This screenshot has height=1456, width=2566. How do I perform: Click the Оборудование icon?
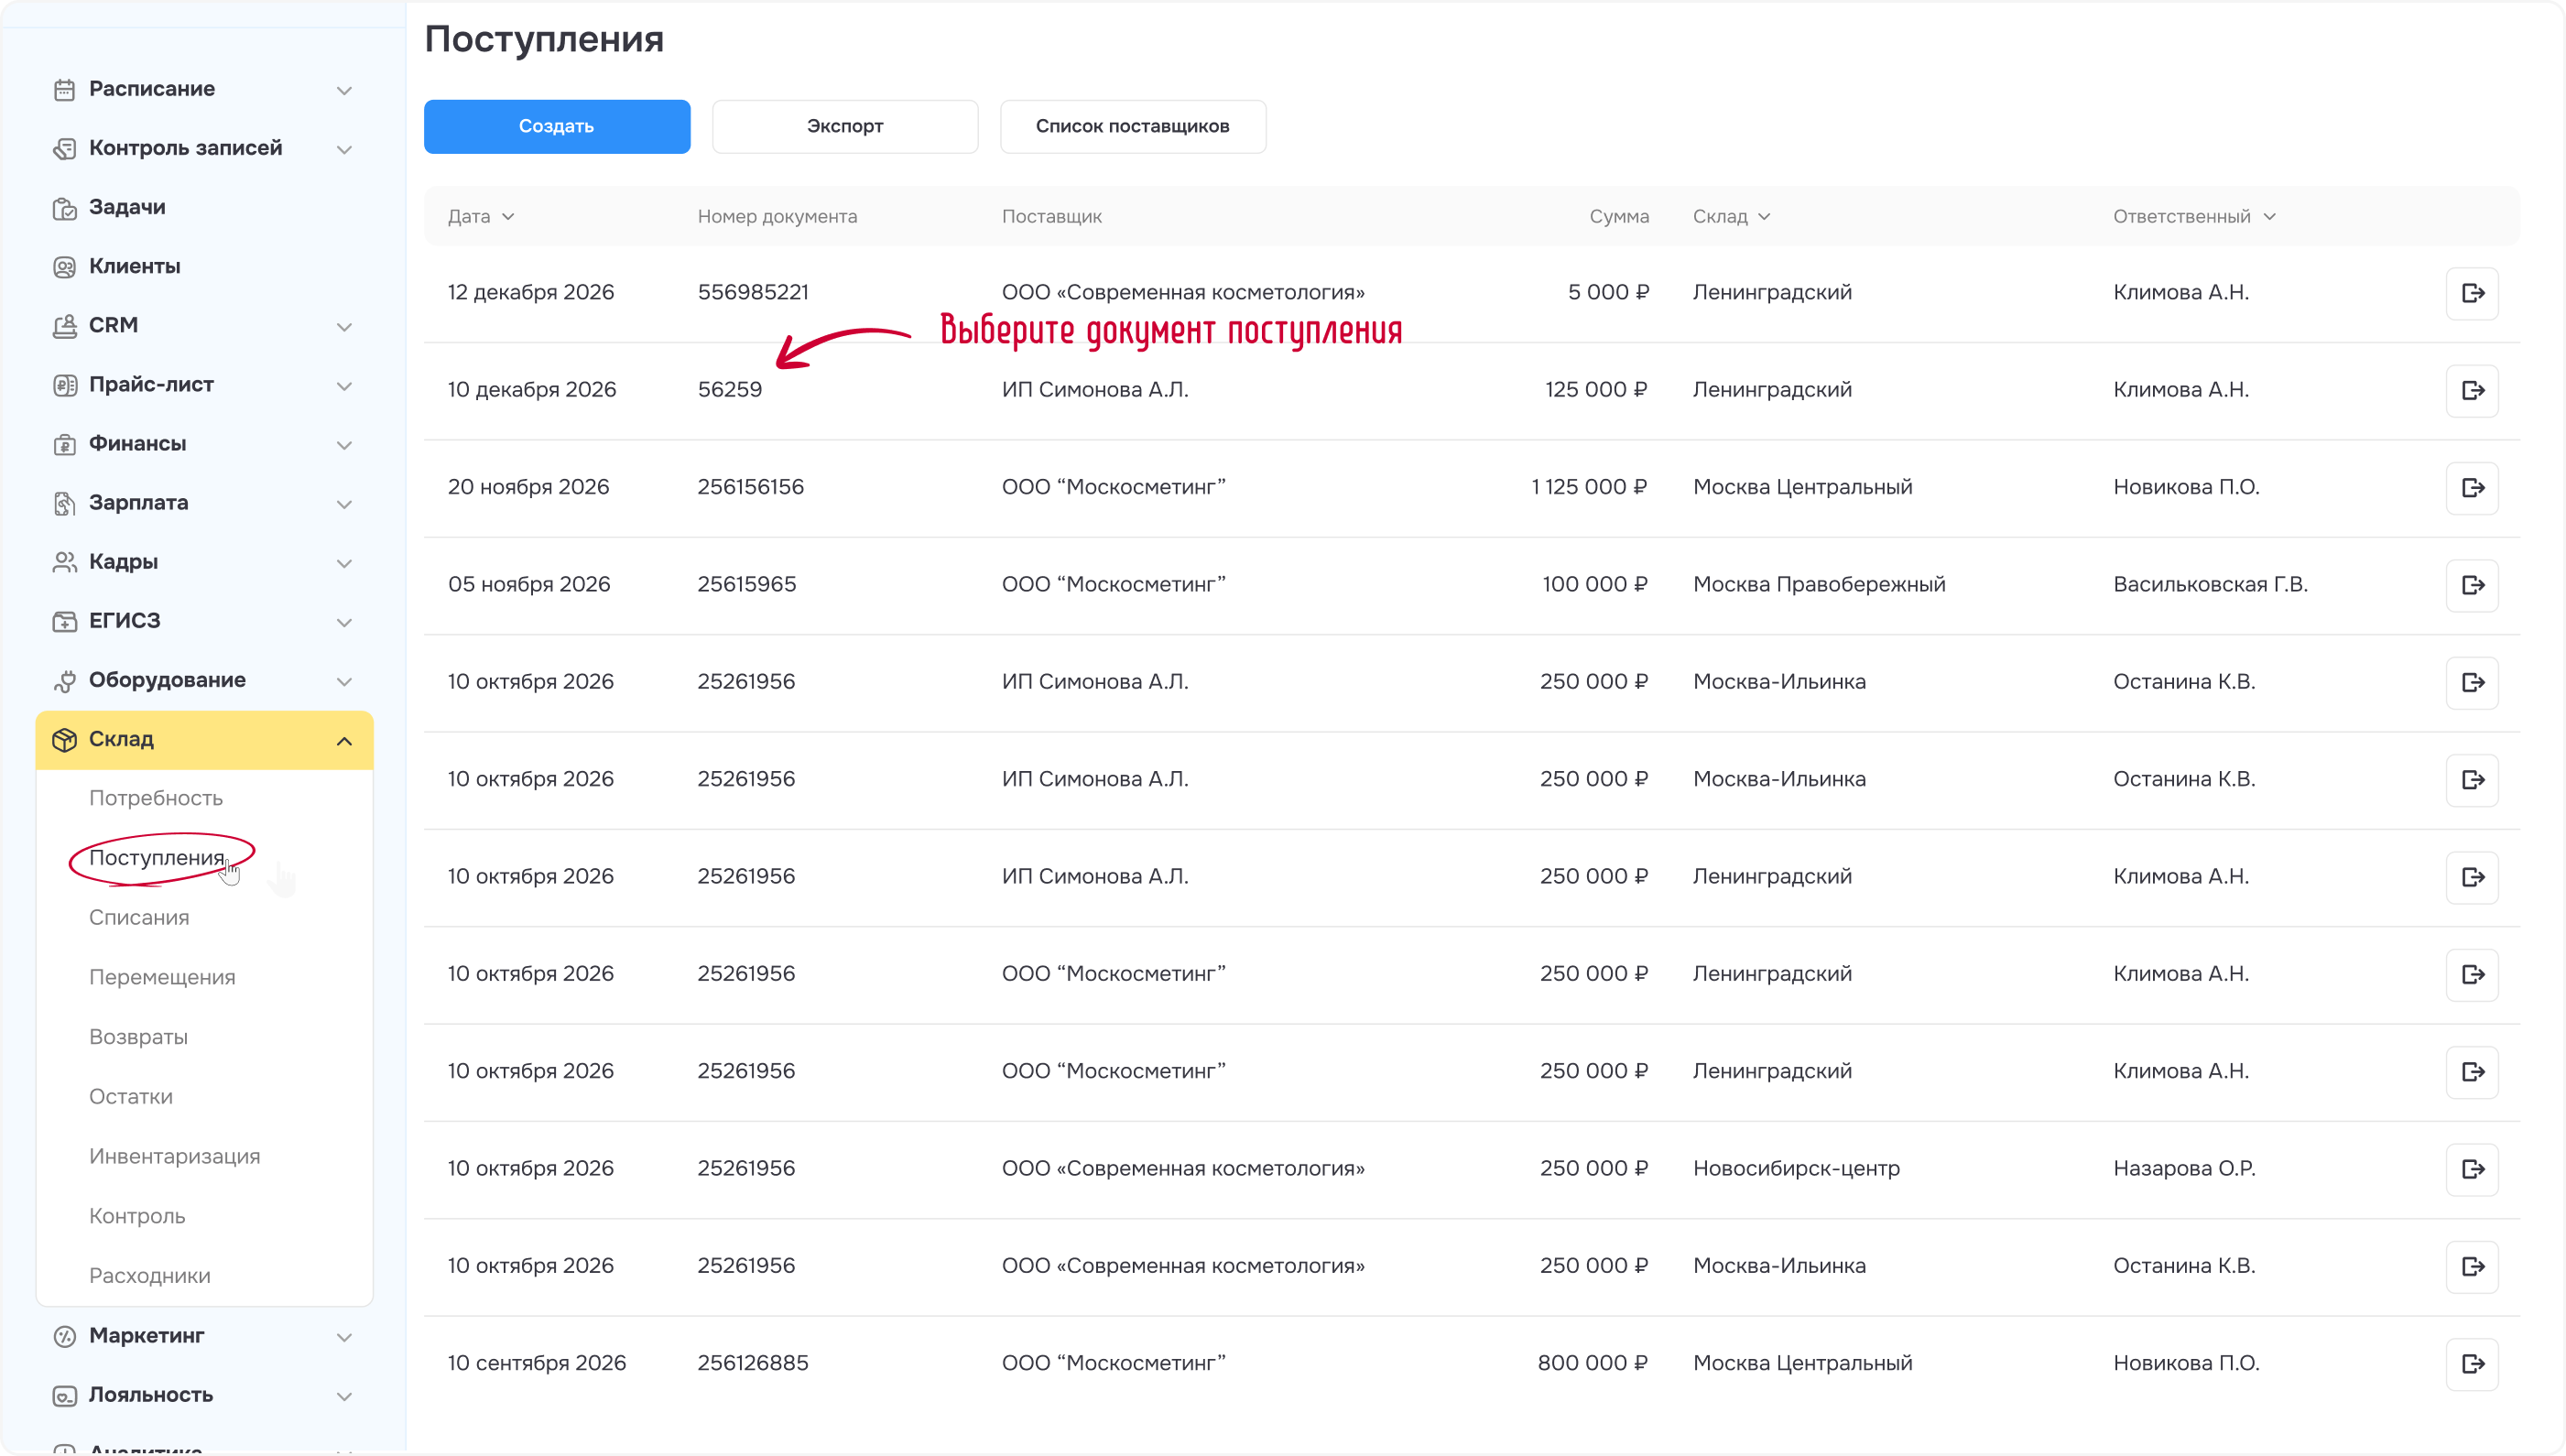point(64,681)
